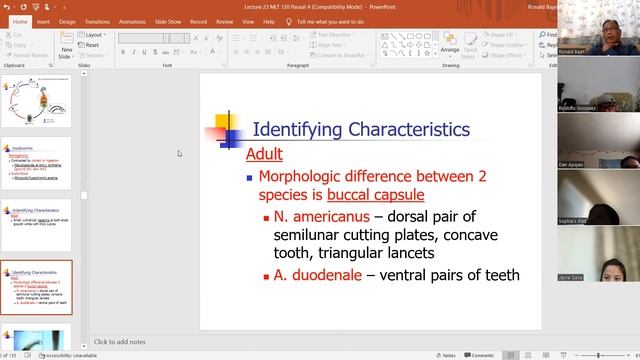The height and width of the screenshot is (360, 640).
Task: Click the Decrease List Level icon
Action: pyautogui.click(x=273, y=38)
